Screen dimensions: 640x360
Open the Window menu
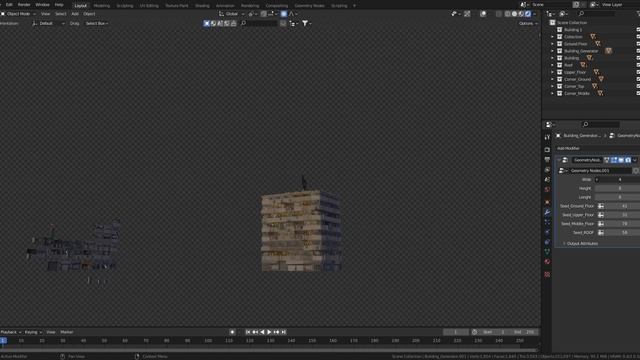42,5
